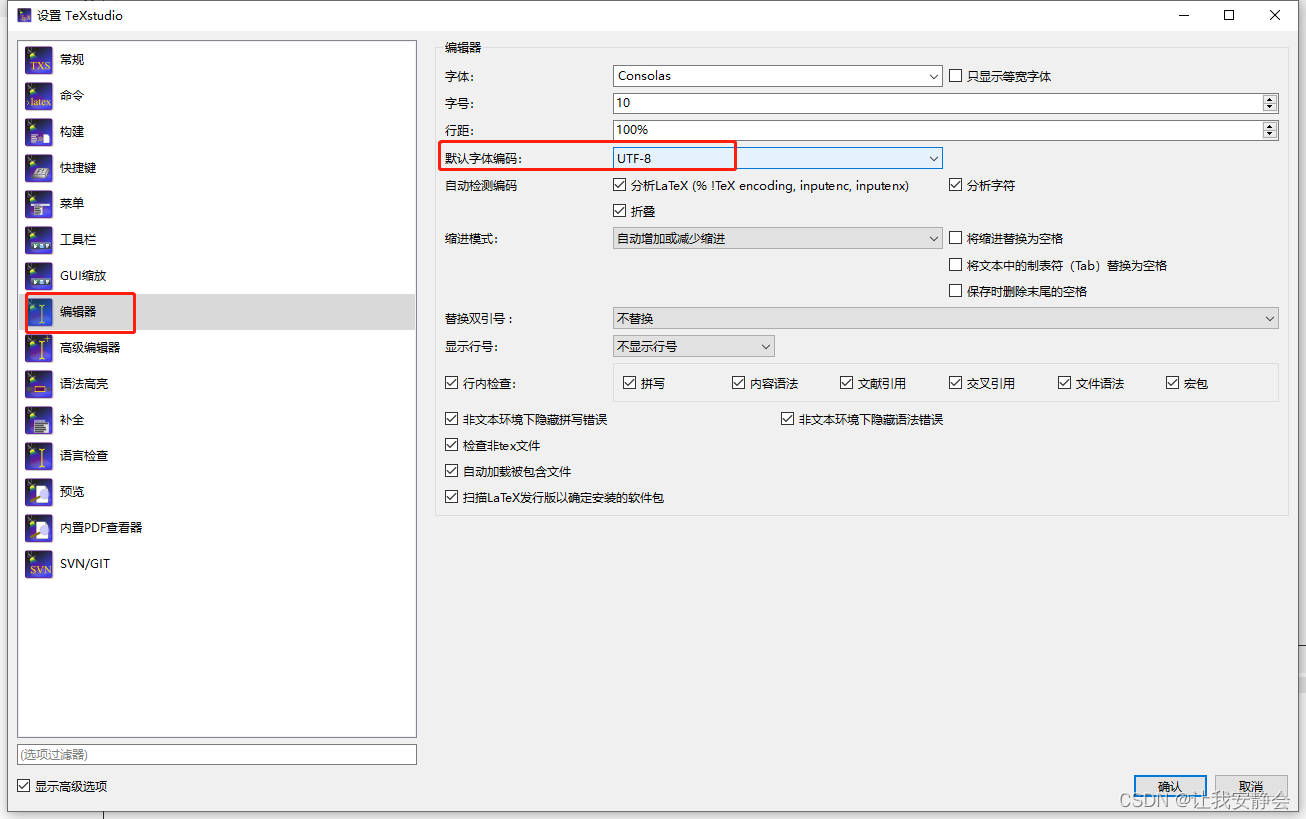Image resolution: width=1306 pixels, height=819 pixels.
Task: Enable 将文本中的制表符 (Tab) 替换为空格
Action: (x=955, y=265)
